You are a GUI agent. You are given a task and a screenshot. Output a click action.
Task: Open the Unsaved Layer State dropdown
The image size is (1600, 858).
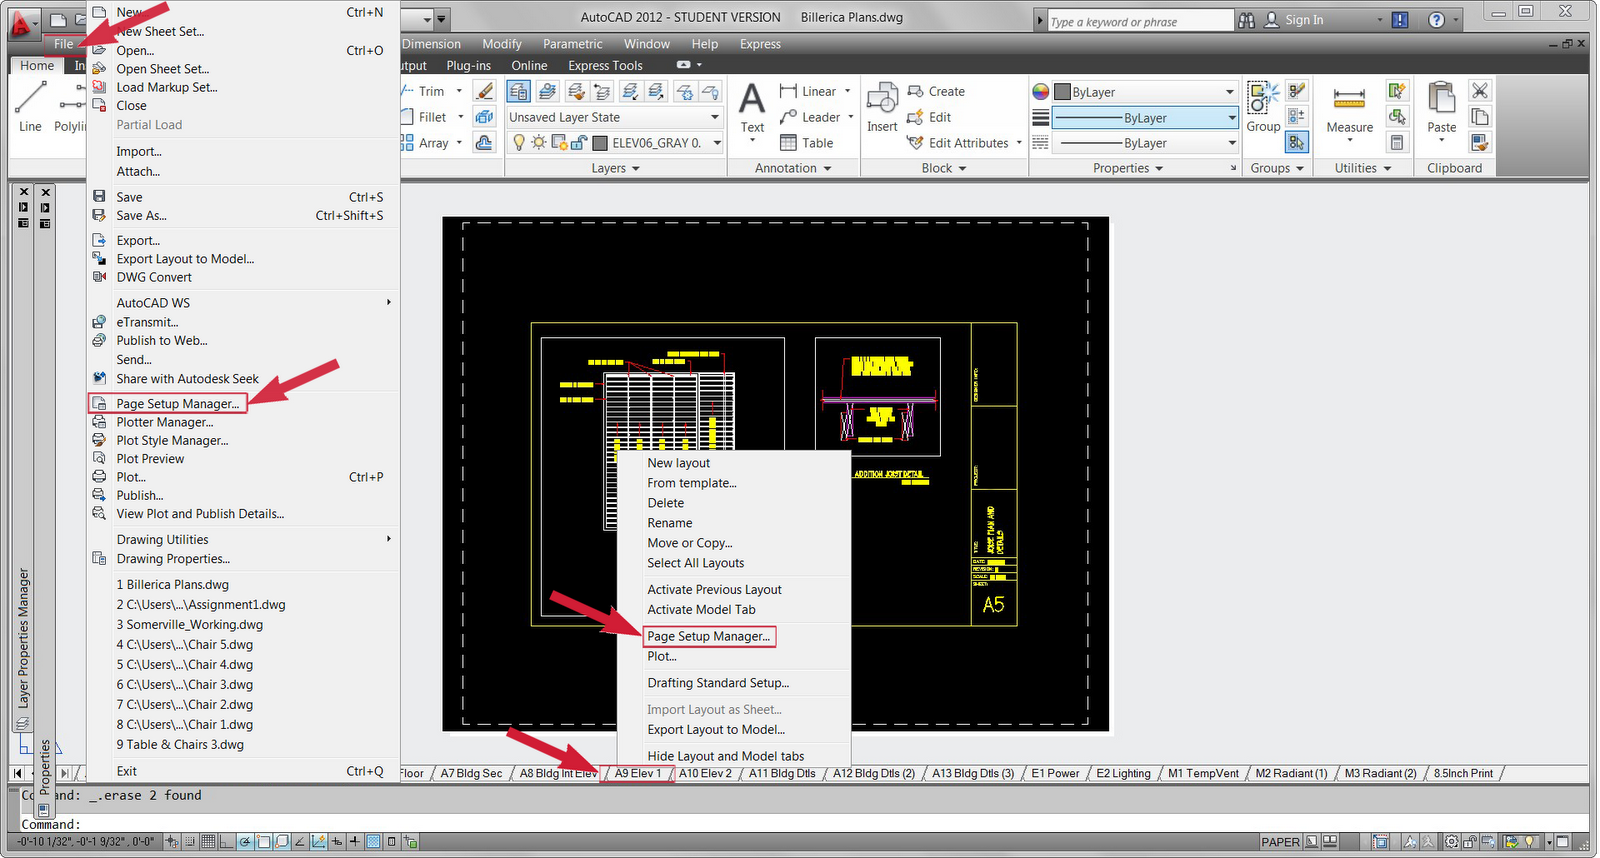click(x=615, y=117)
